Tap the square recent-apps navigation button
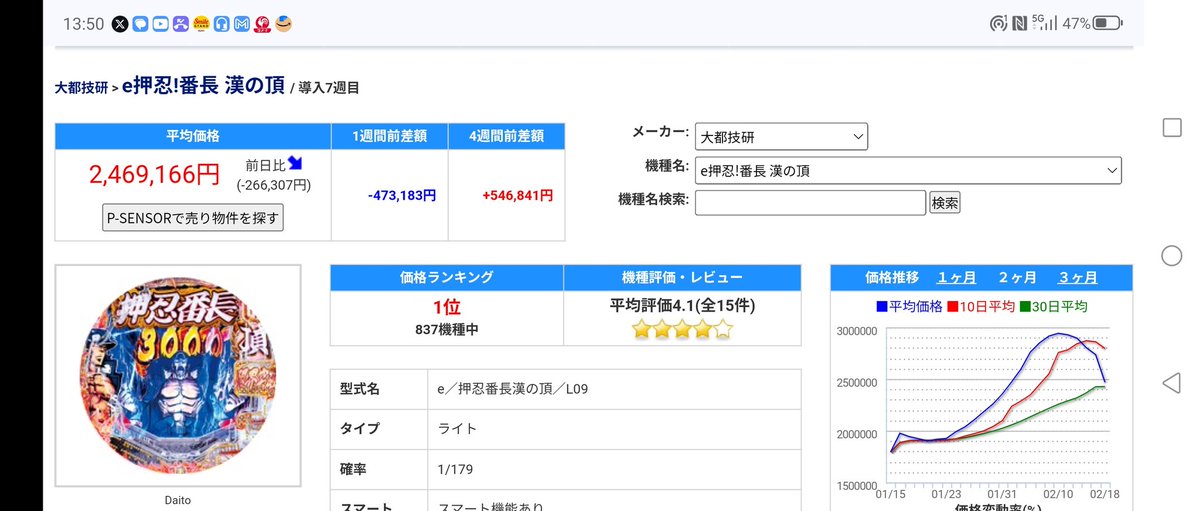Screen dimensions: 1200x511 (x=1171, y=127)
